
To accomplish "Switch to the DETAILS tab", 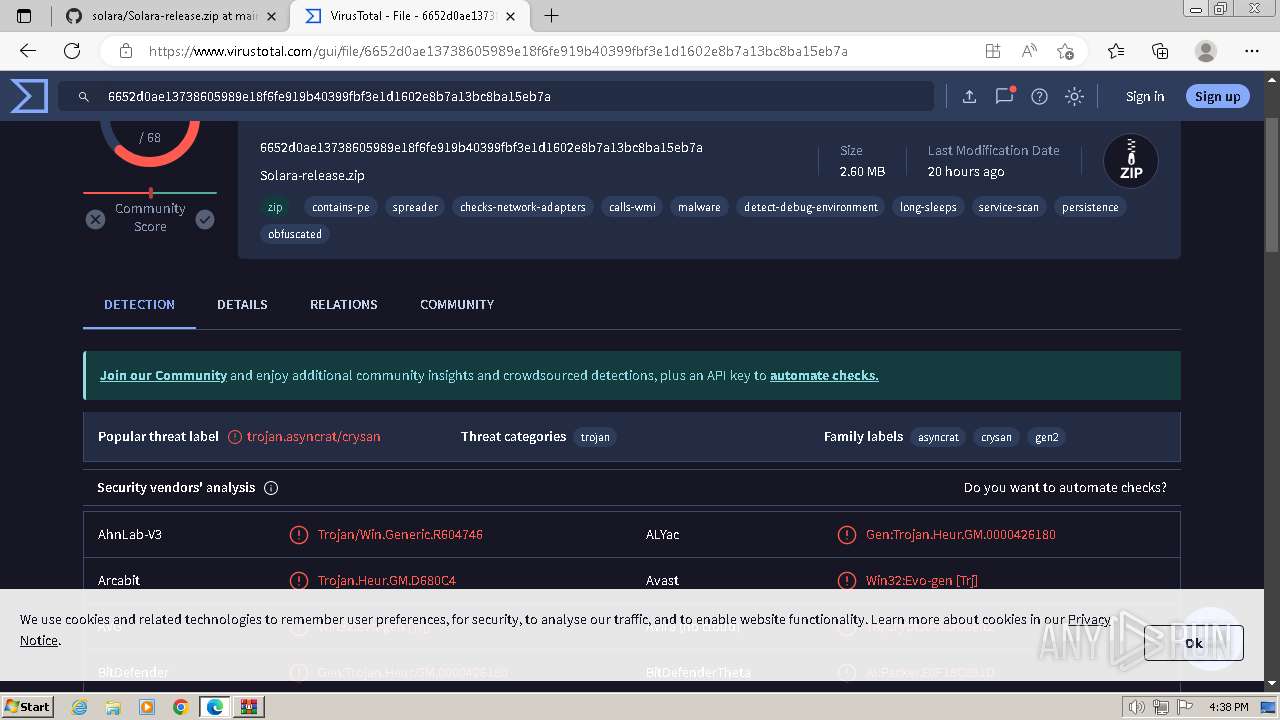I will [242, 304].
